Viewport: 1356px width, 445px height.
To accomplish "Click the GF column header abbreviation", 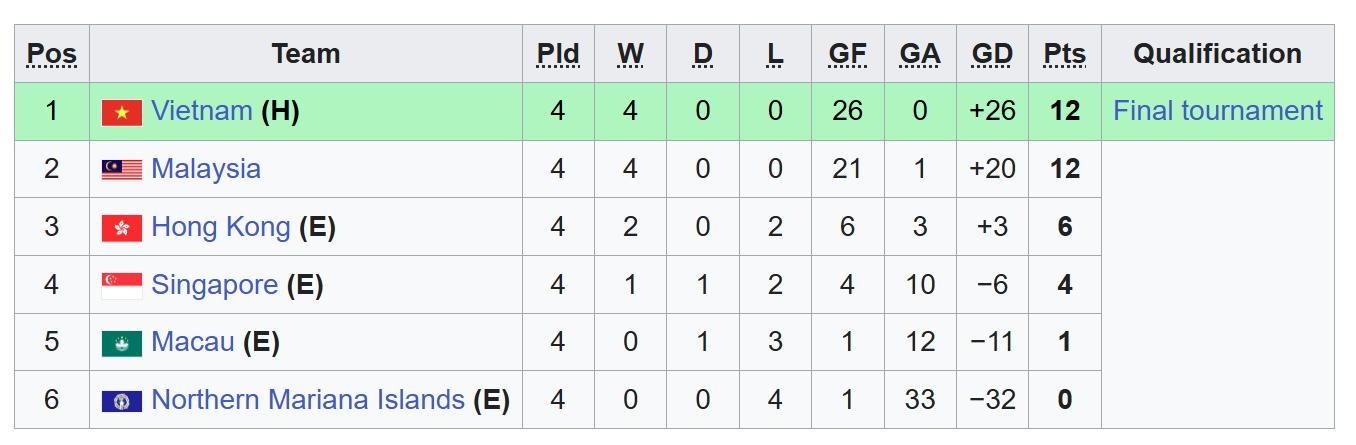I will click(x=847, y=54).
